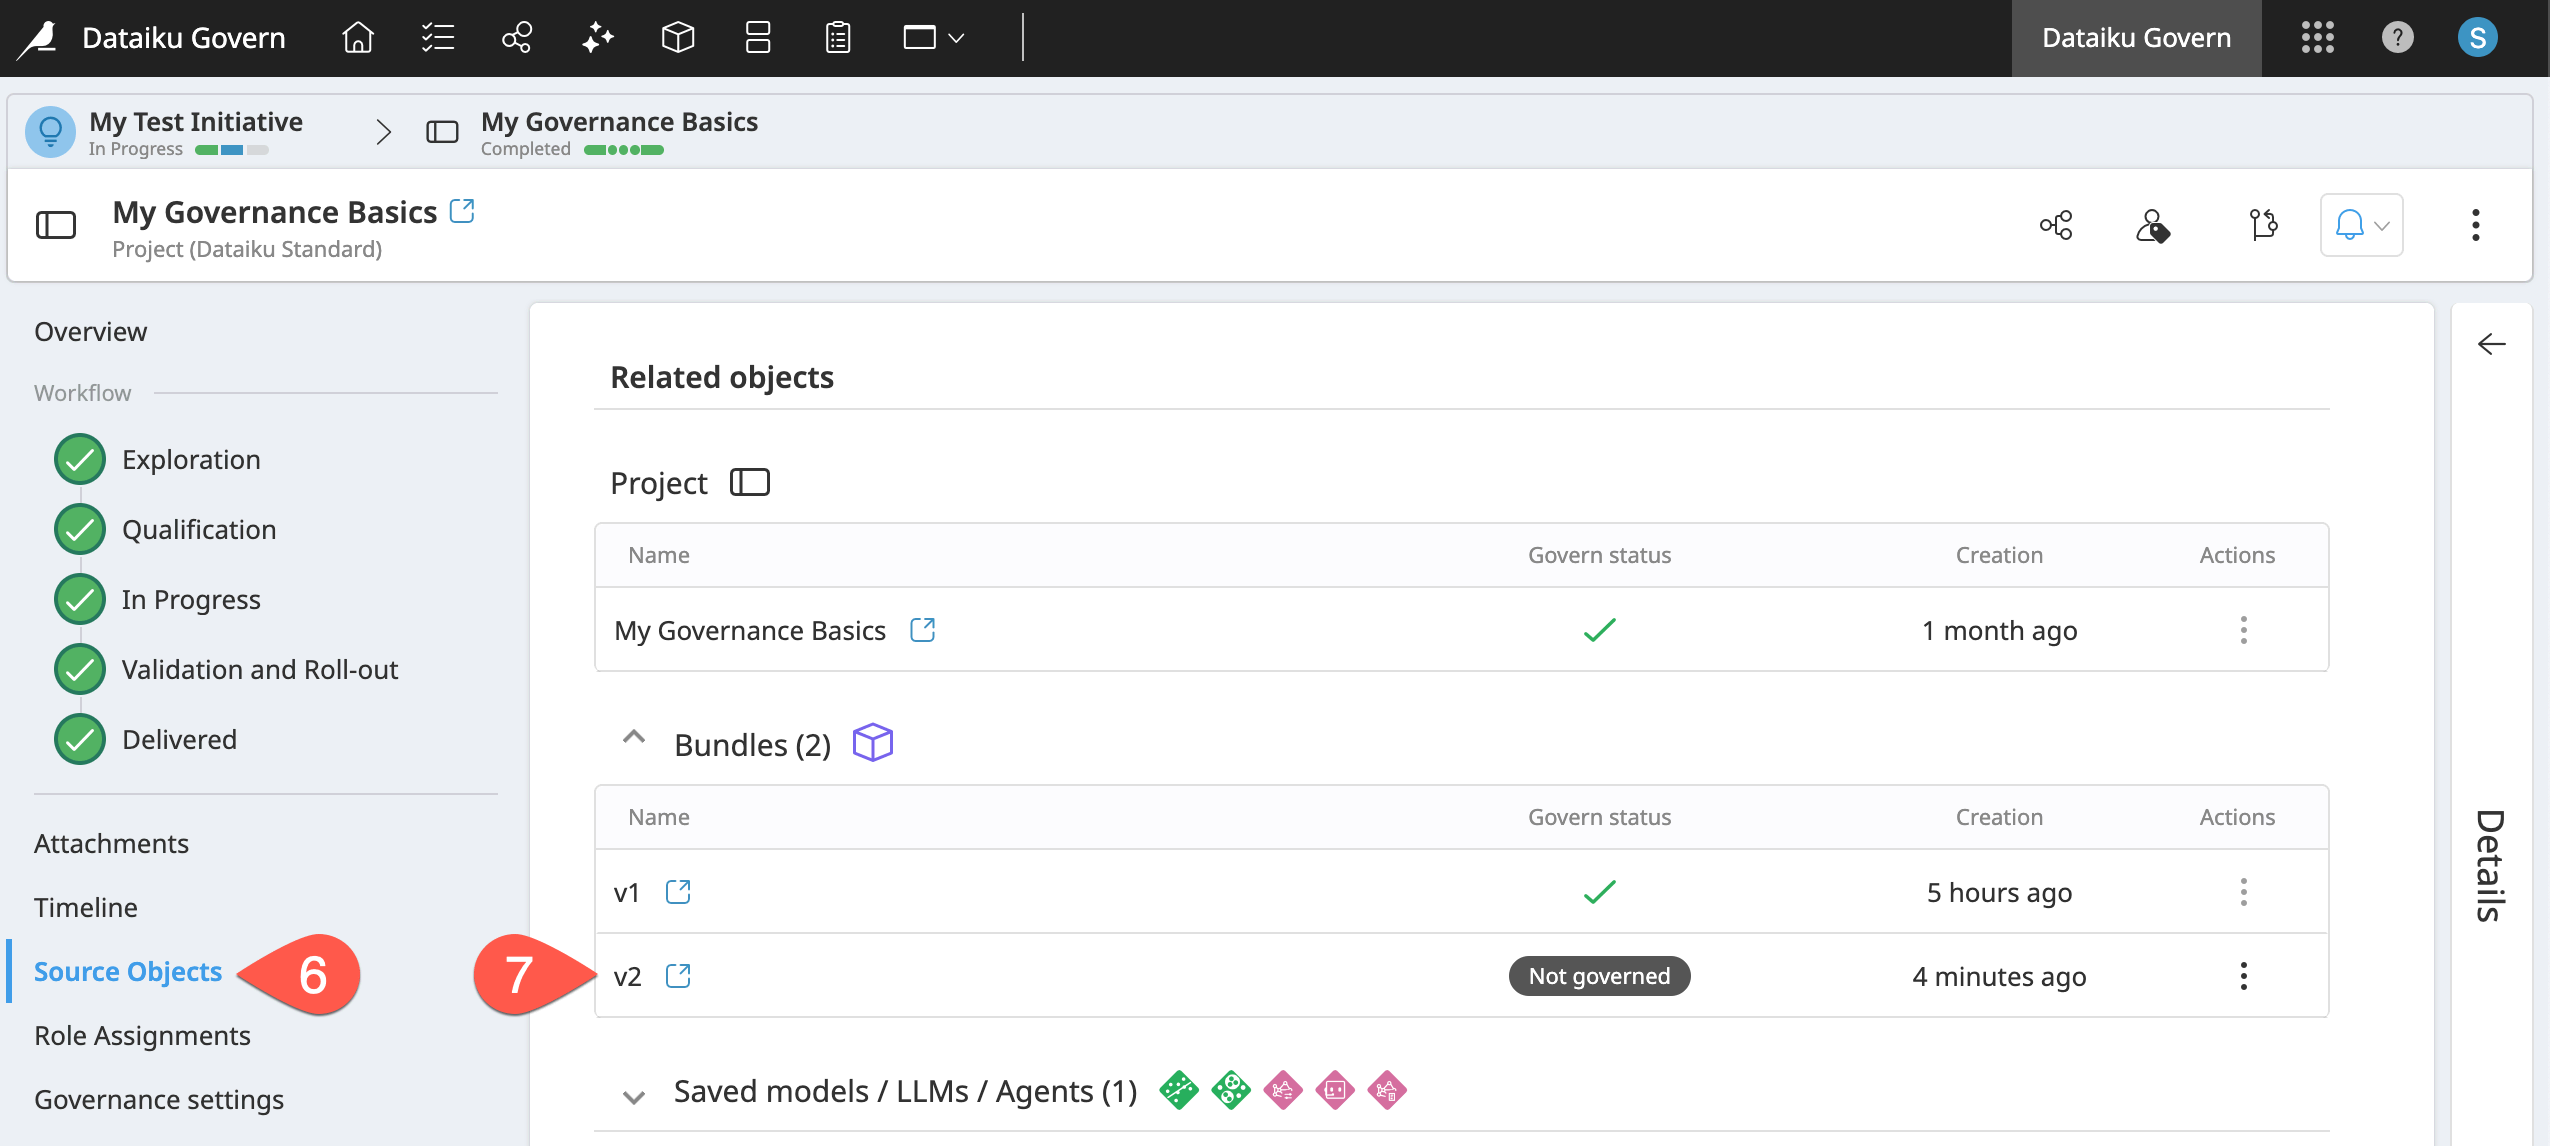Click the Dataiku Govern instance label

(2136, 38)
